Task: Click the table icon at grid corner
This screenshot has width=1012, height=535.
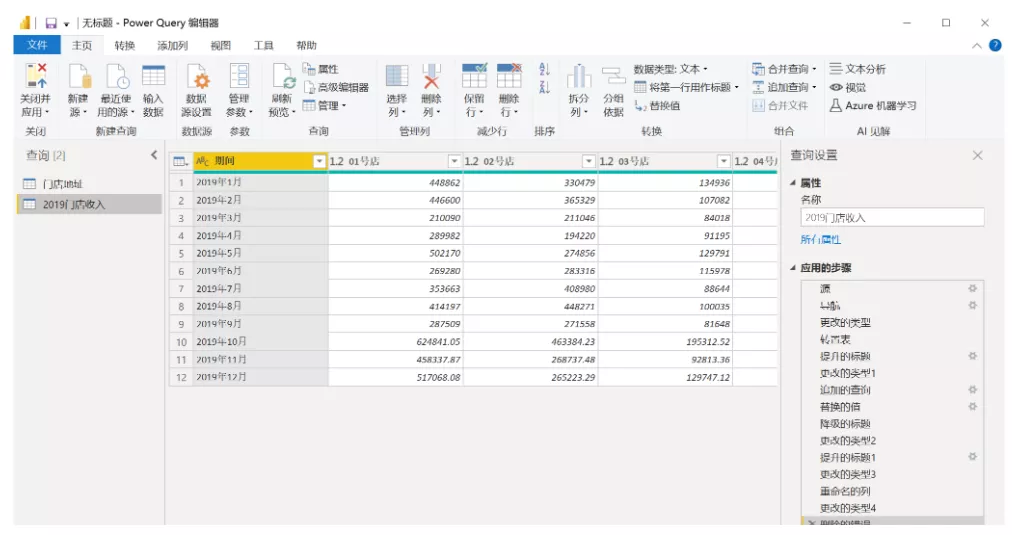Action: click(x=181, y=161)
